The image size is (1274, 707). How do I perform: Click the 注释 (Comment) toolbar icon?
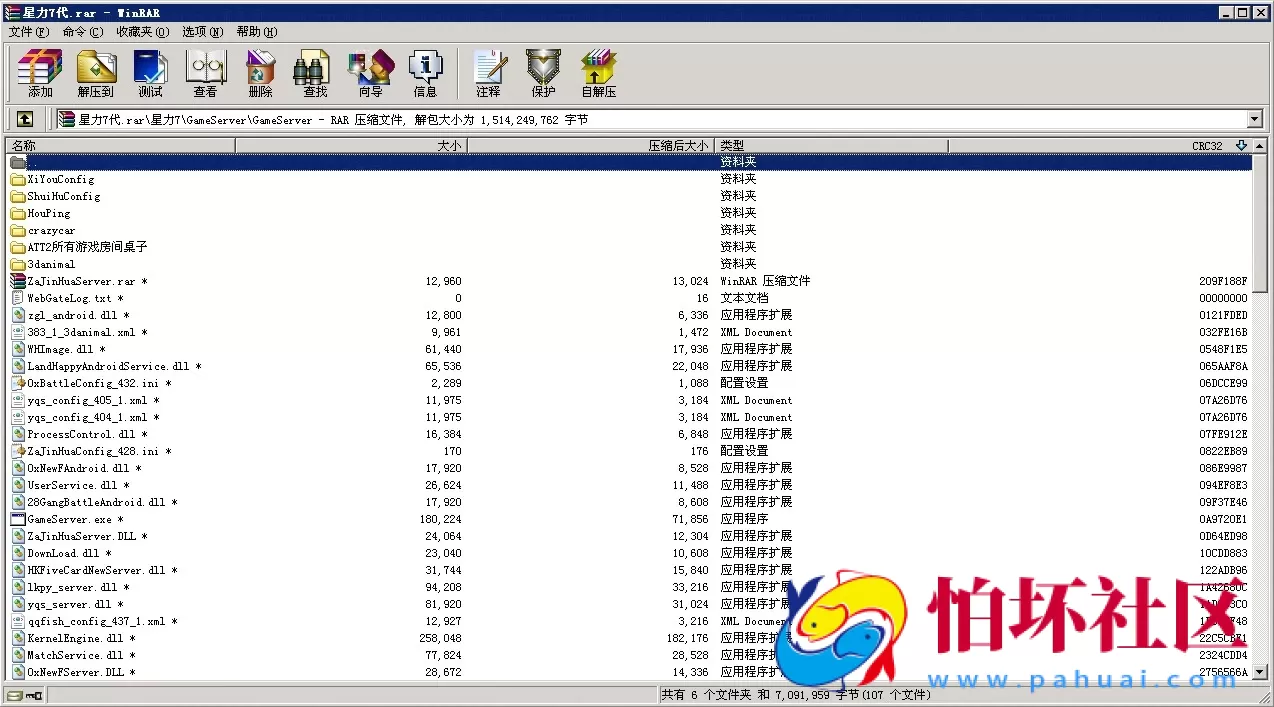(488, 72)
